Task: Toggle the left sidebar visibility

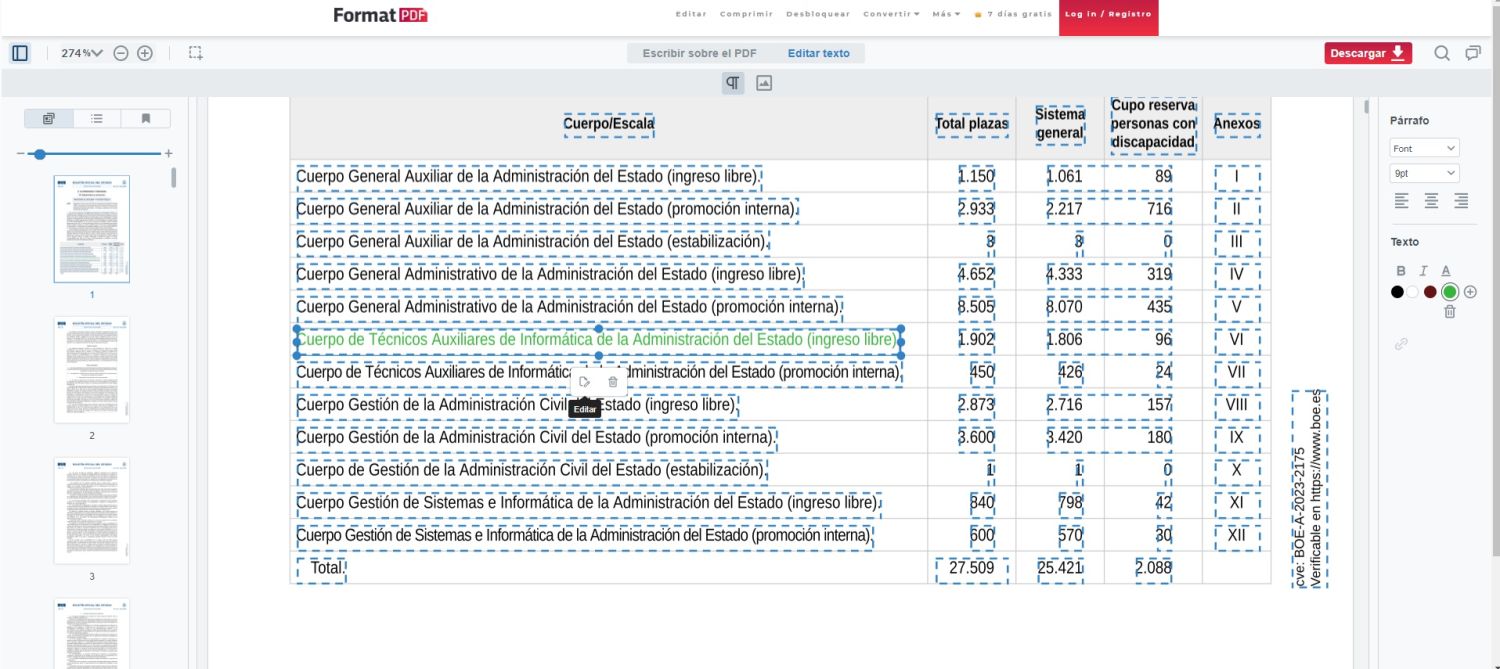Action: pos(20,52)
